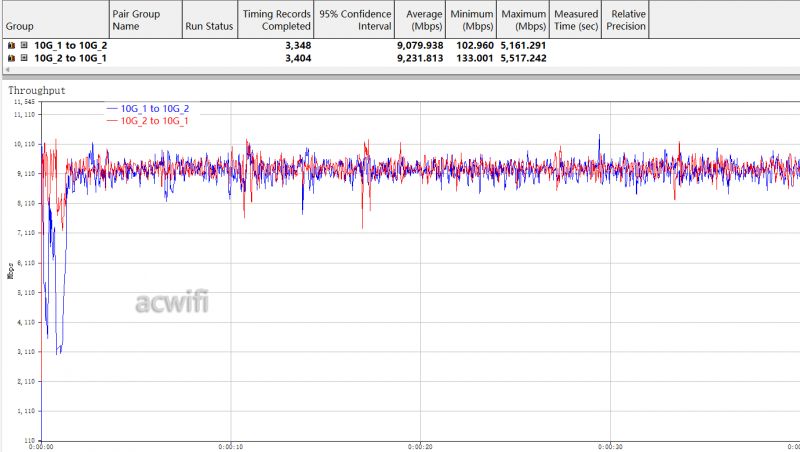The width and height of the screenshot is (800, 452).
Task: Click the pair group icon for row 10G_1 to 10G_2
Action: pos(11,45)
